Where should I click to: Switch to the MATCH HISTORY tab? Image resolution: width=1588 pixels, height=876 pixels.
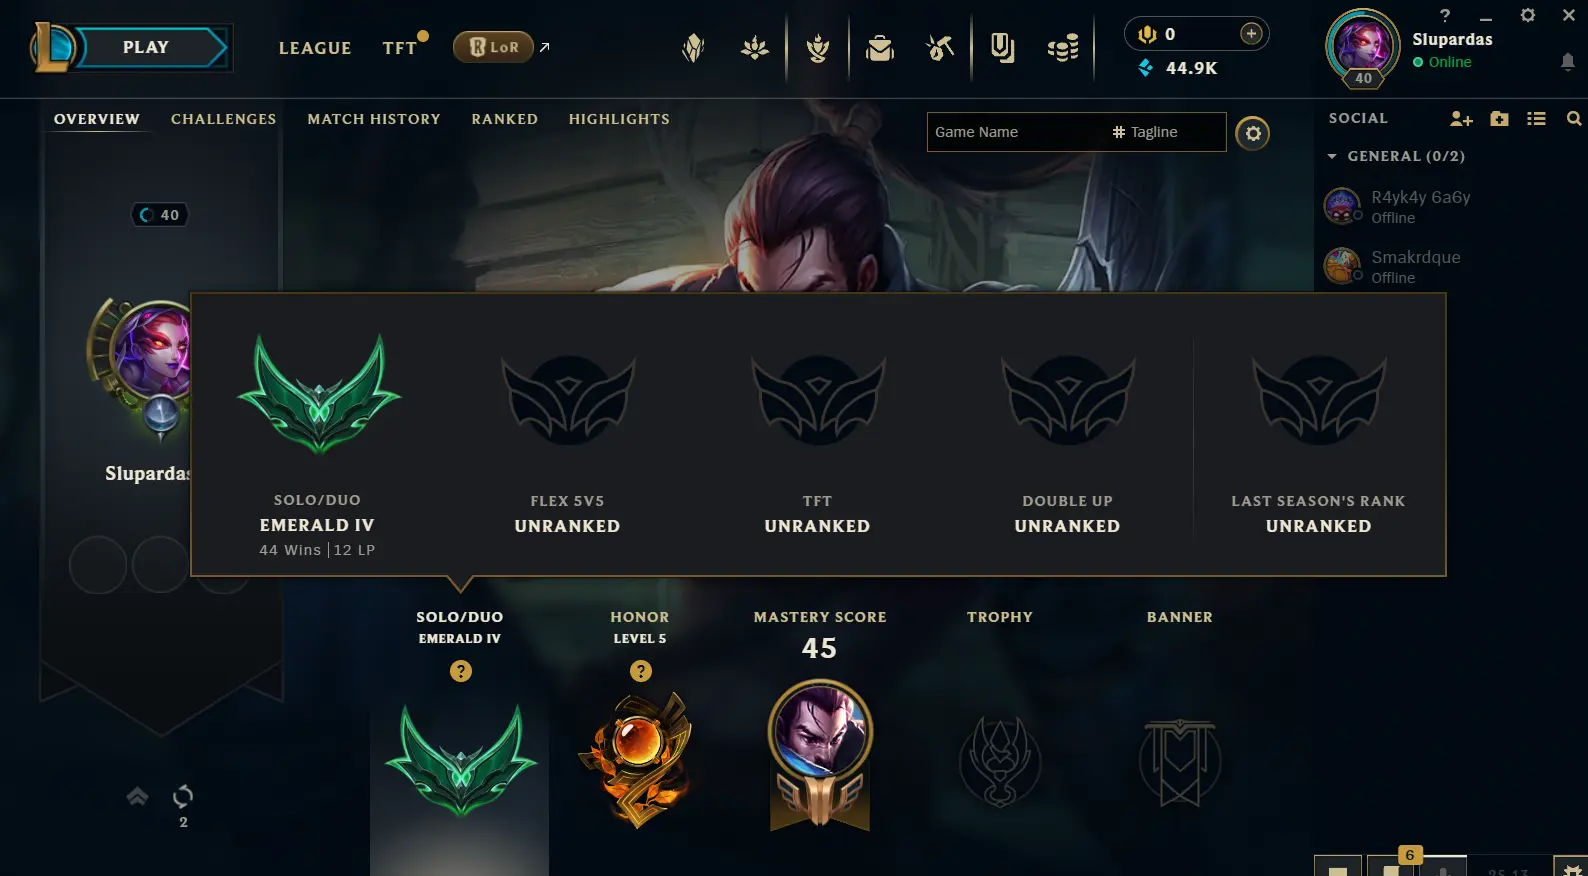(374, 119)
